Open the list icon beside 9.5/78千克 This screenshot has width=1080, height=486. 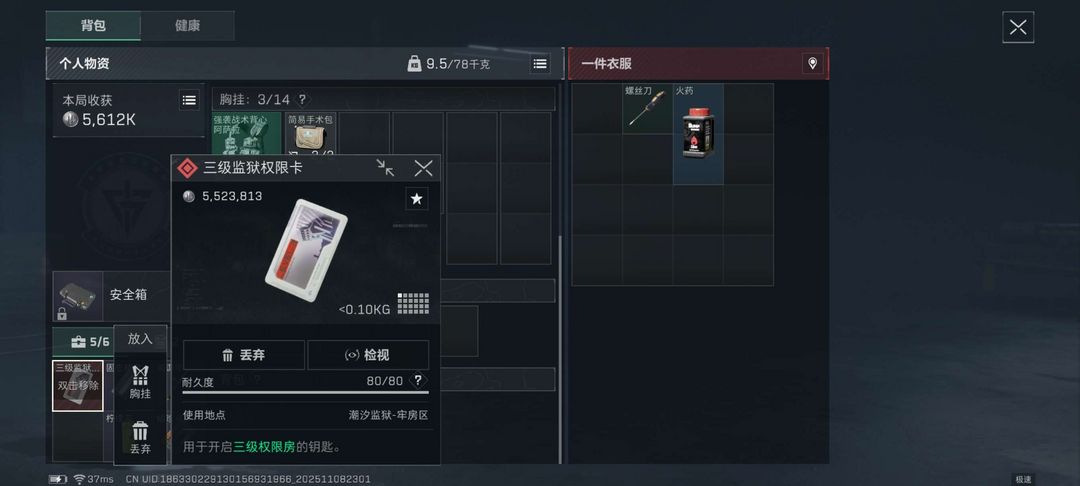[x=540, y=64]
